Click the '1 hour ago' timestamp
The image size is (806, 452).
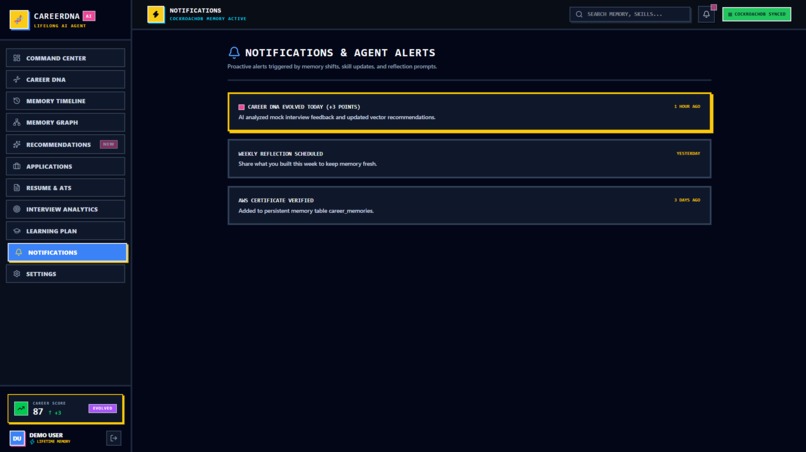click(687, 106)
